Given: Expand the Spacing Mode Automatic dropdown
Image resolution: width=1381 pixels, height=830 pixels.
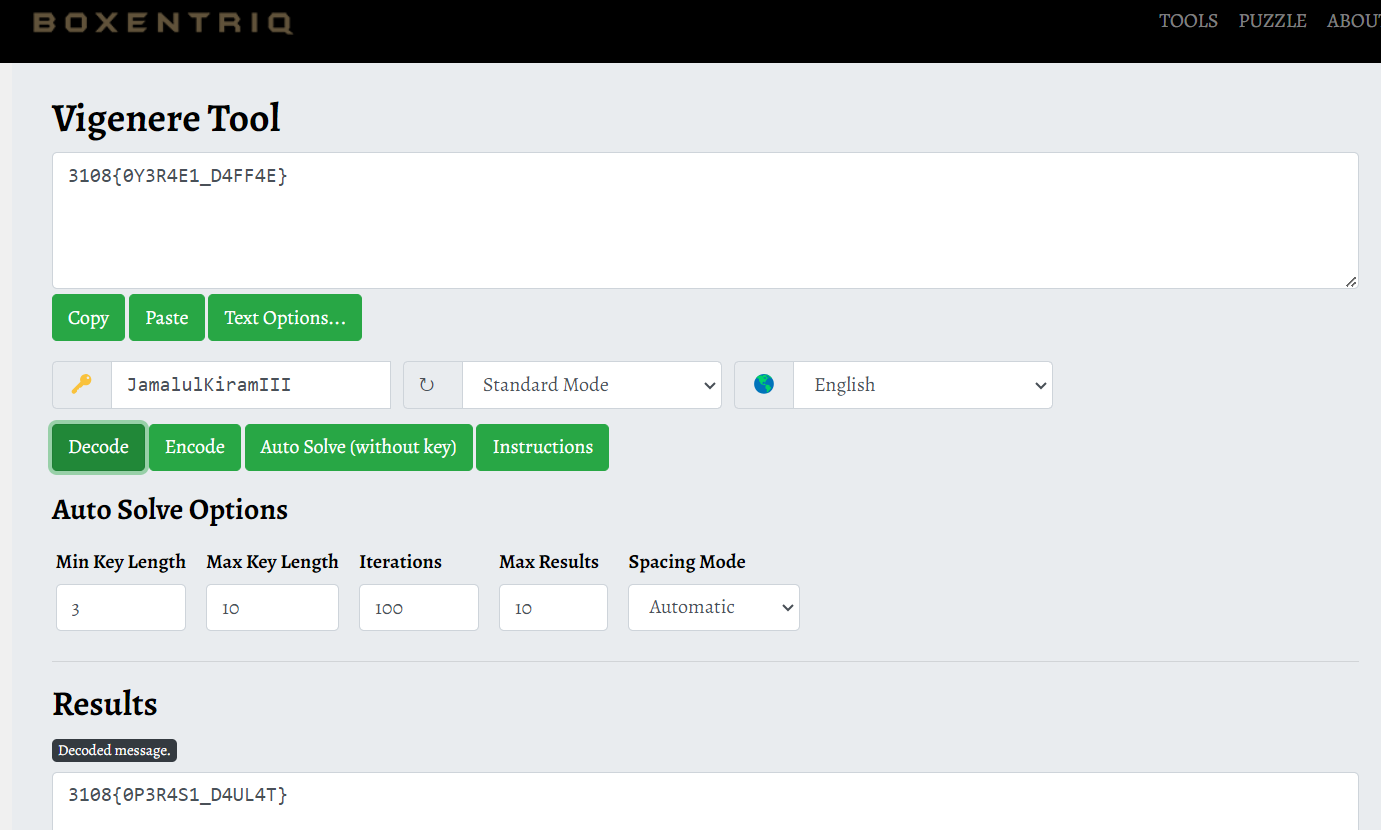Looking at the screenshot, I should pyautogui.click(x=713, y=607).
